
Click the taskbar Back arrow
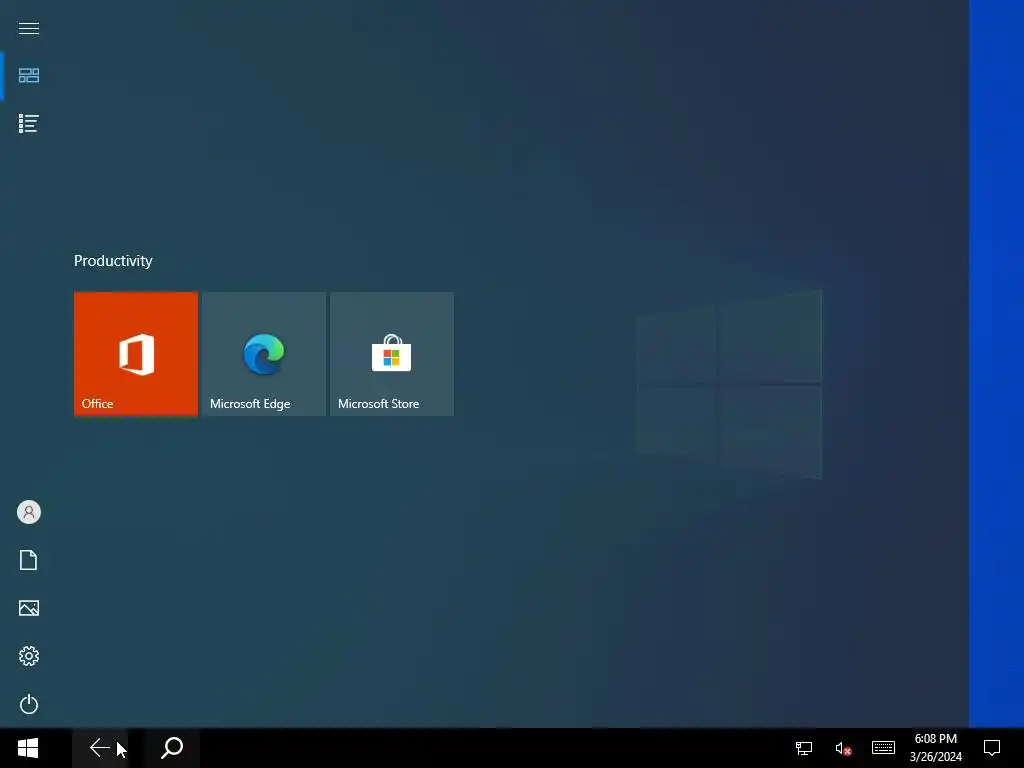100,748
